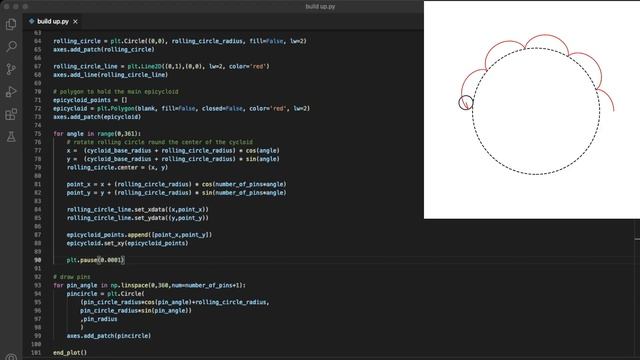
Task: Open the Accounts icon at sidebar bottom
Action: [x=11, y=357]
